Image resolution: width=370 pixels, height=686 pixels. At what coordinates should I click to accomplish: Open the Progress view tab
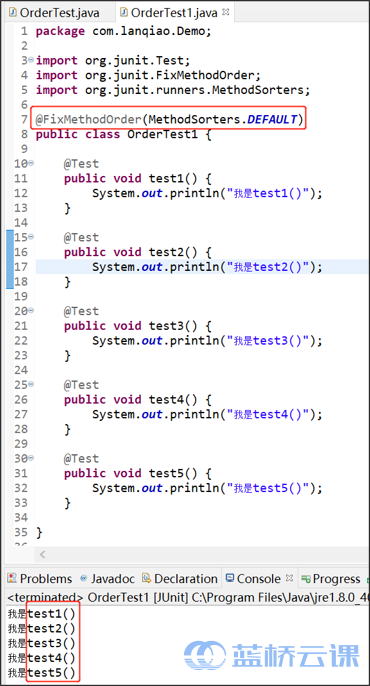click(x=332, y=578)
